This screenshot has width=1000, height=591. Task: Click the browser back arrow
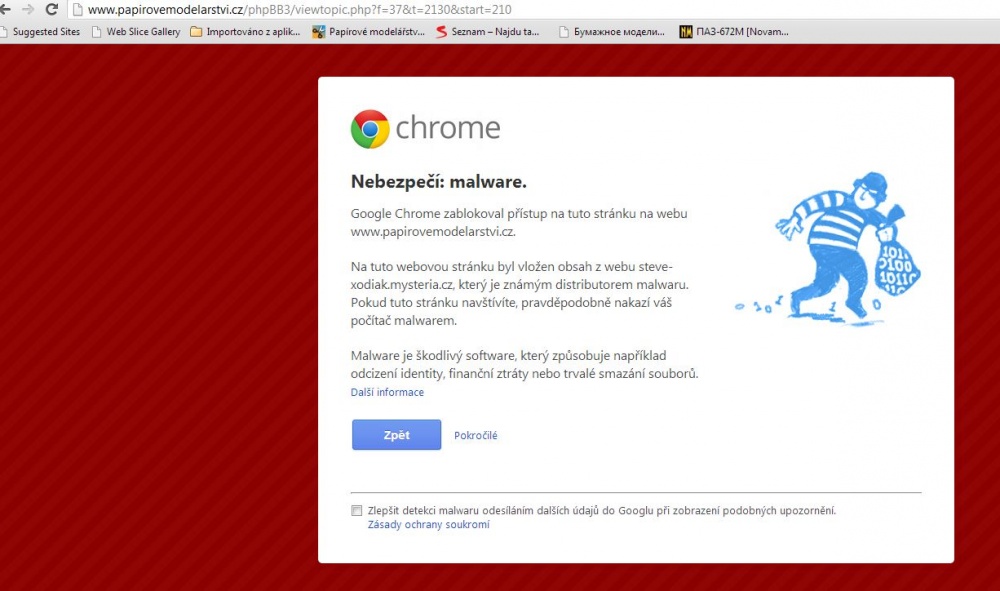[5, 10]
